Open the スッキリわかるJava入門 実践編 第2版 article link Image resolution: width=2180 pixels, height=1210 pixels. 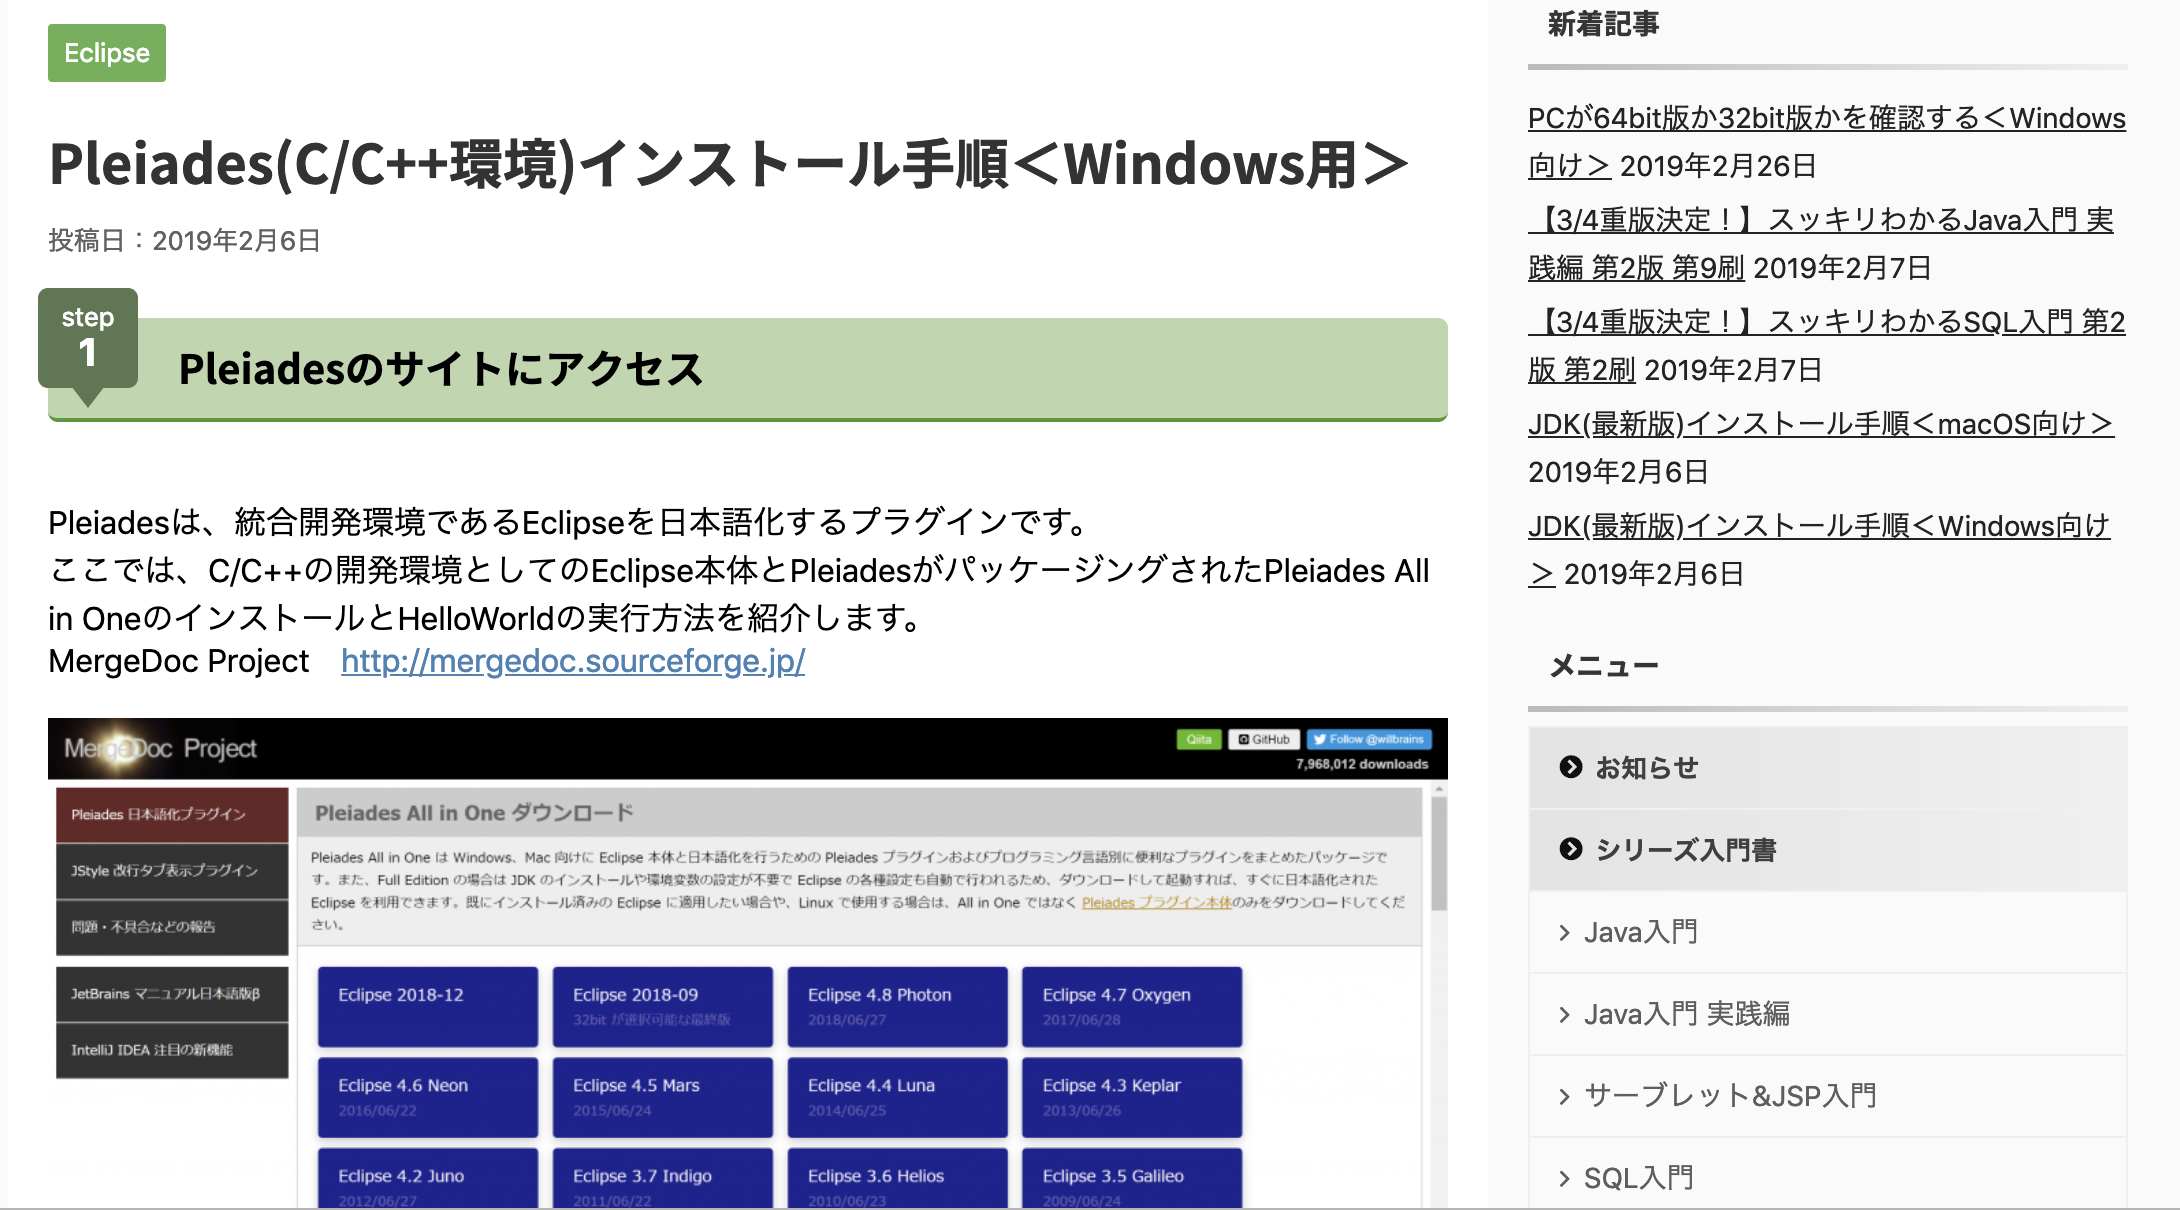coord(1820,243)
